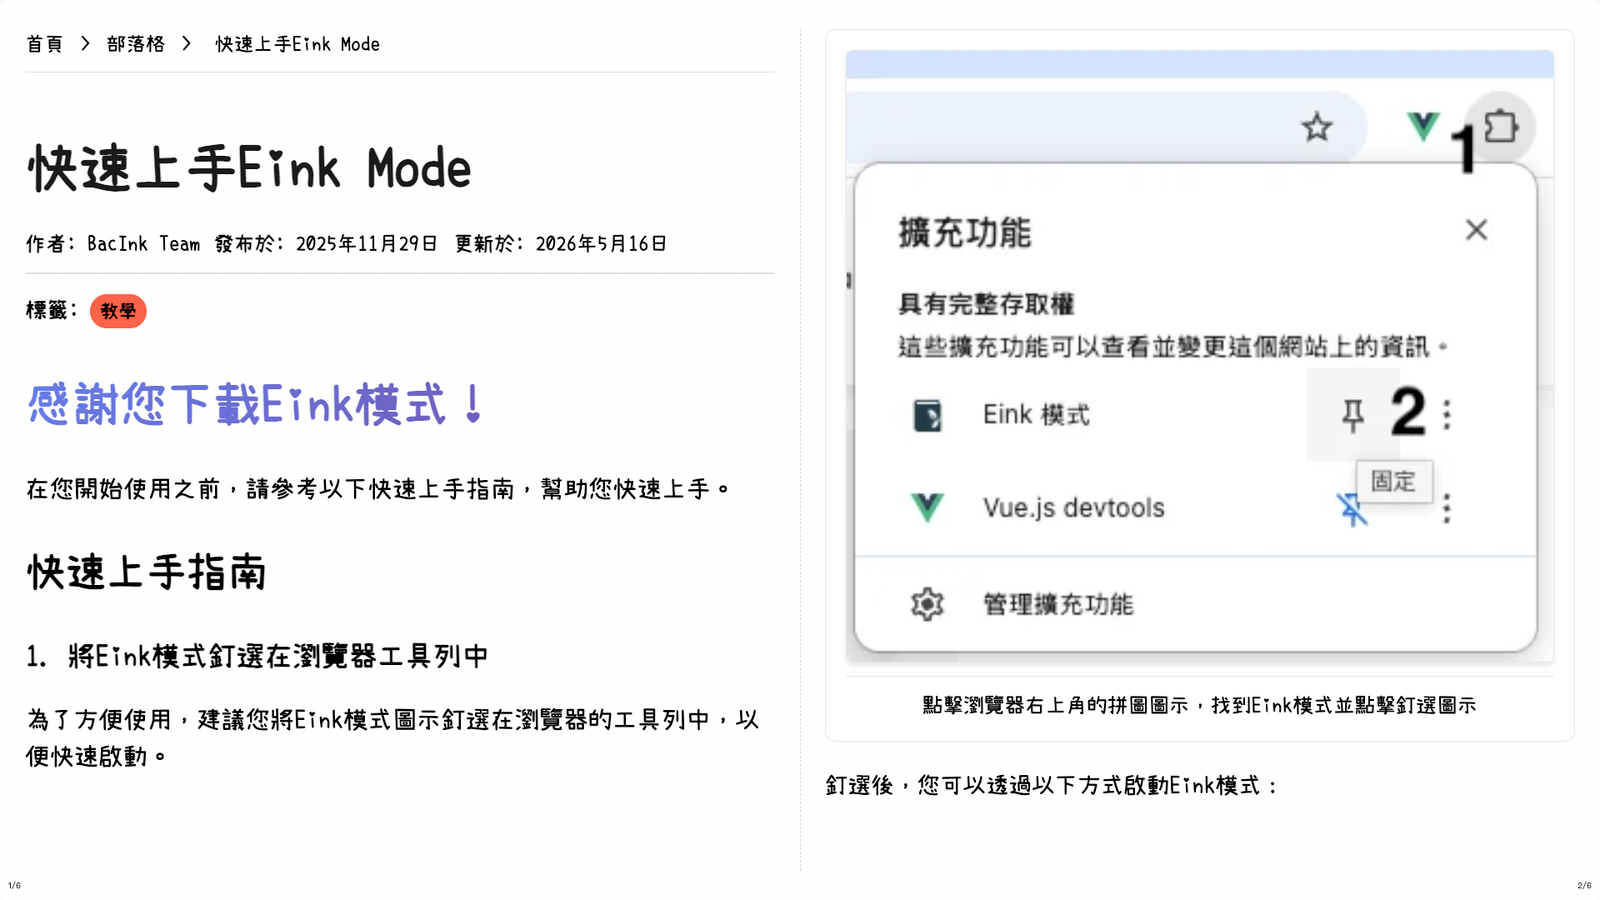The image size is (1600, 900).
Task: Click the paragraph starting 為了方便使用
Action: pyautogui.click(x=393, y=738)
